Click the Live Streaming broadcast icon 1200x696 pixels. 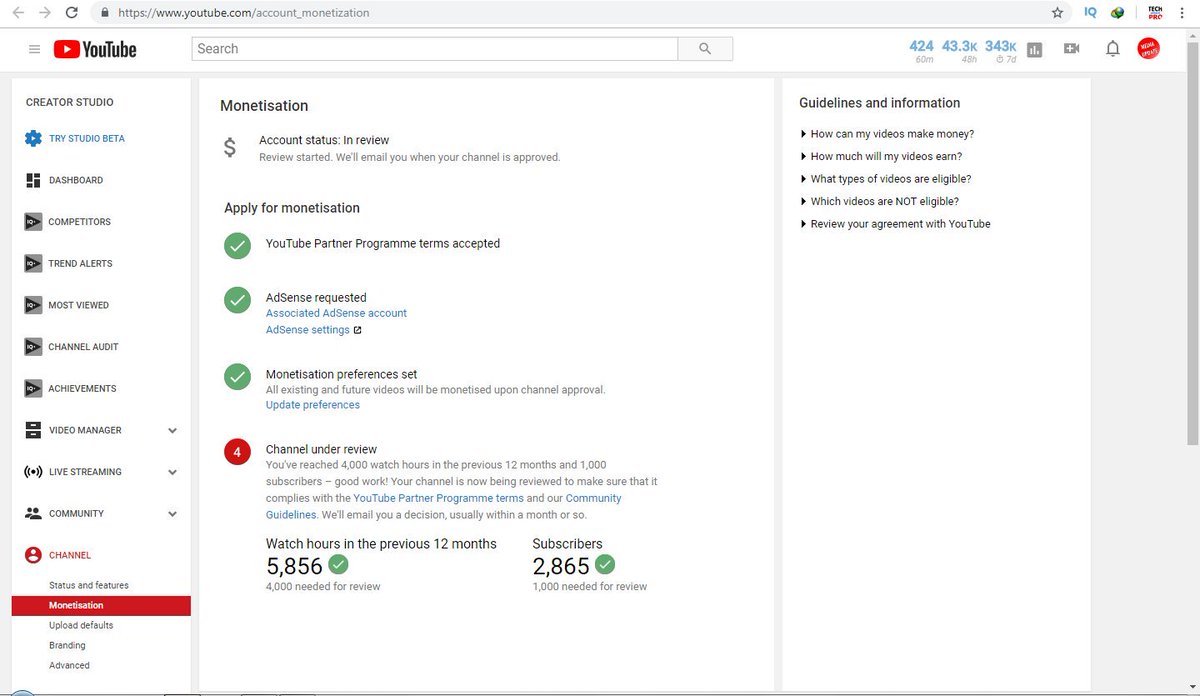tap(33, 472)
